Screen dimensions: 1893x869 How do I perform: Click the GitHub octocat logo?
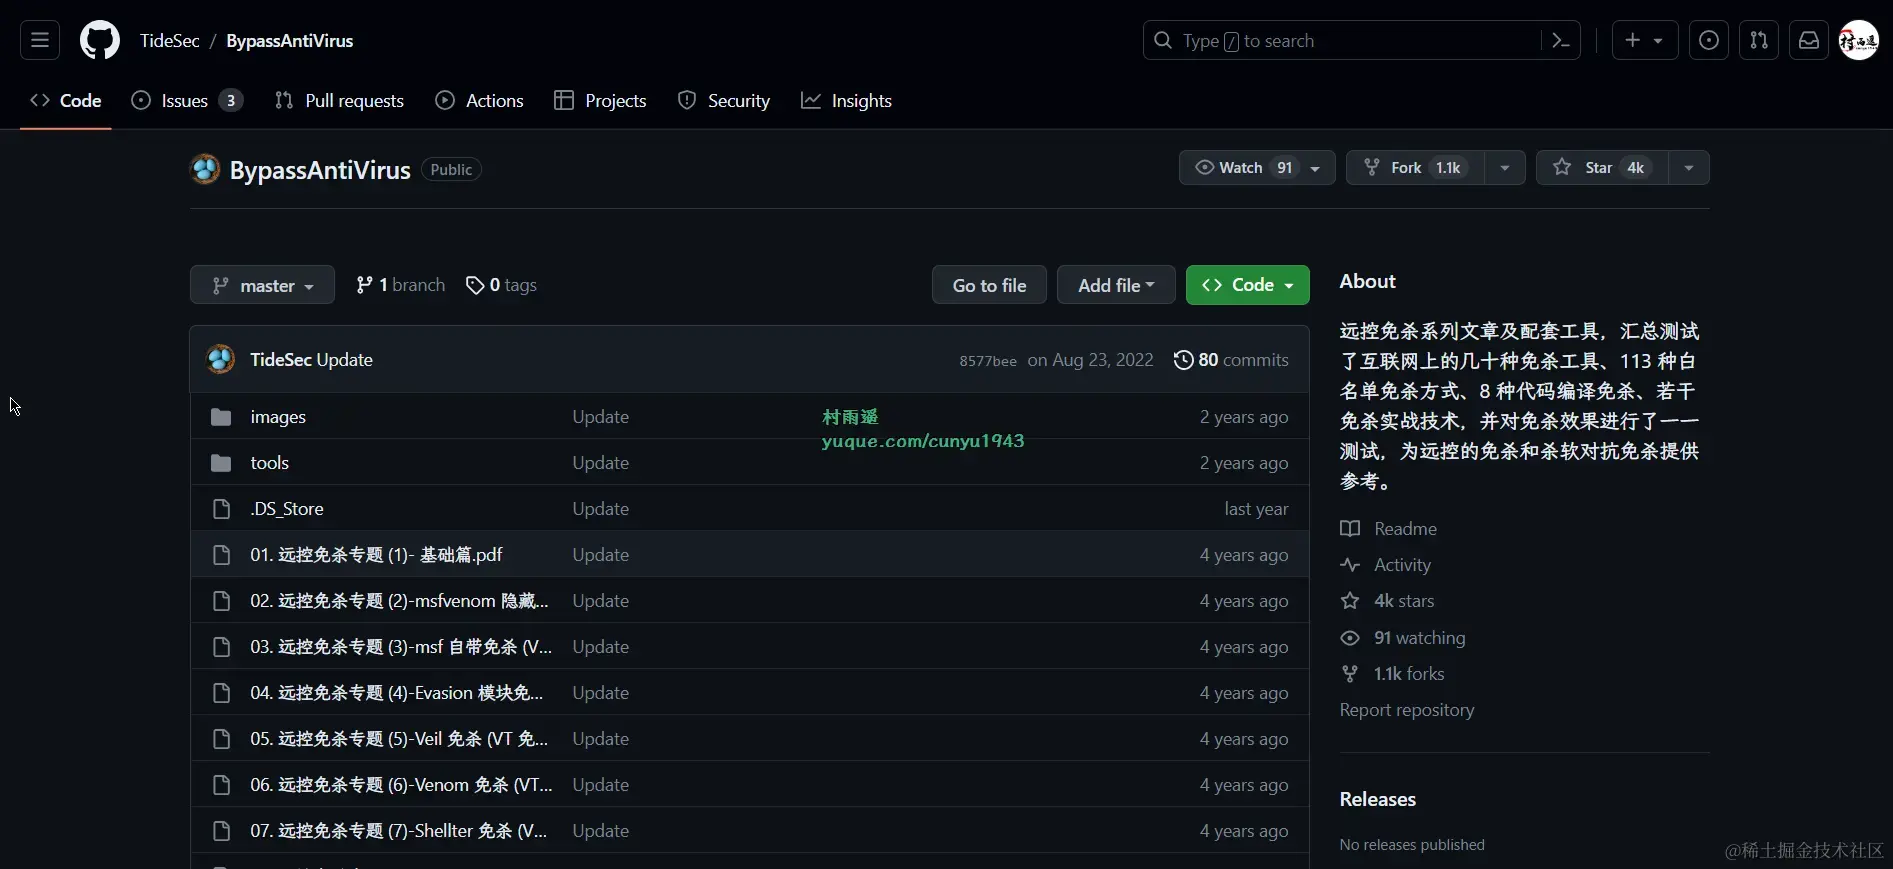point(100,41)
